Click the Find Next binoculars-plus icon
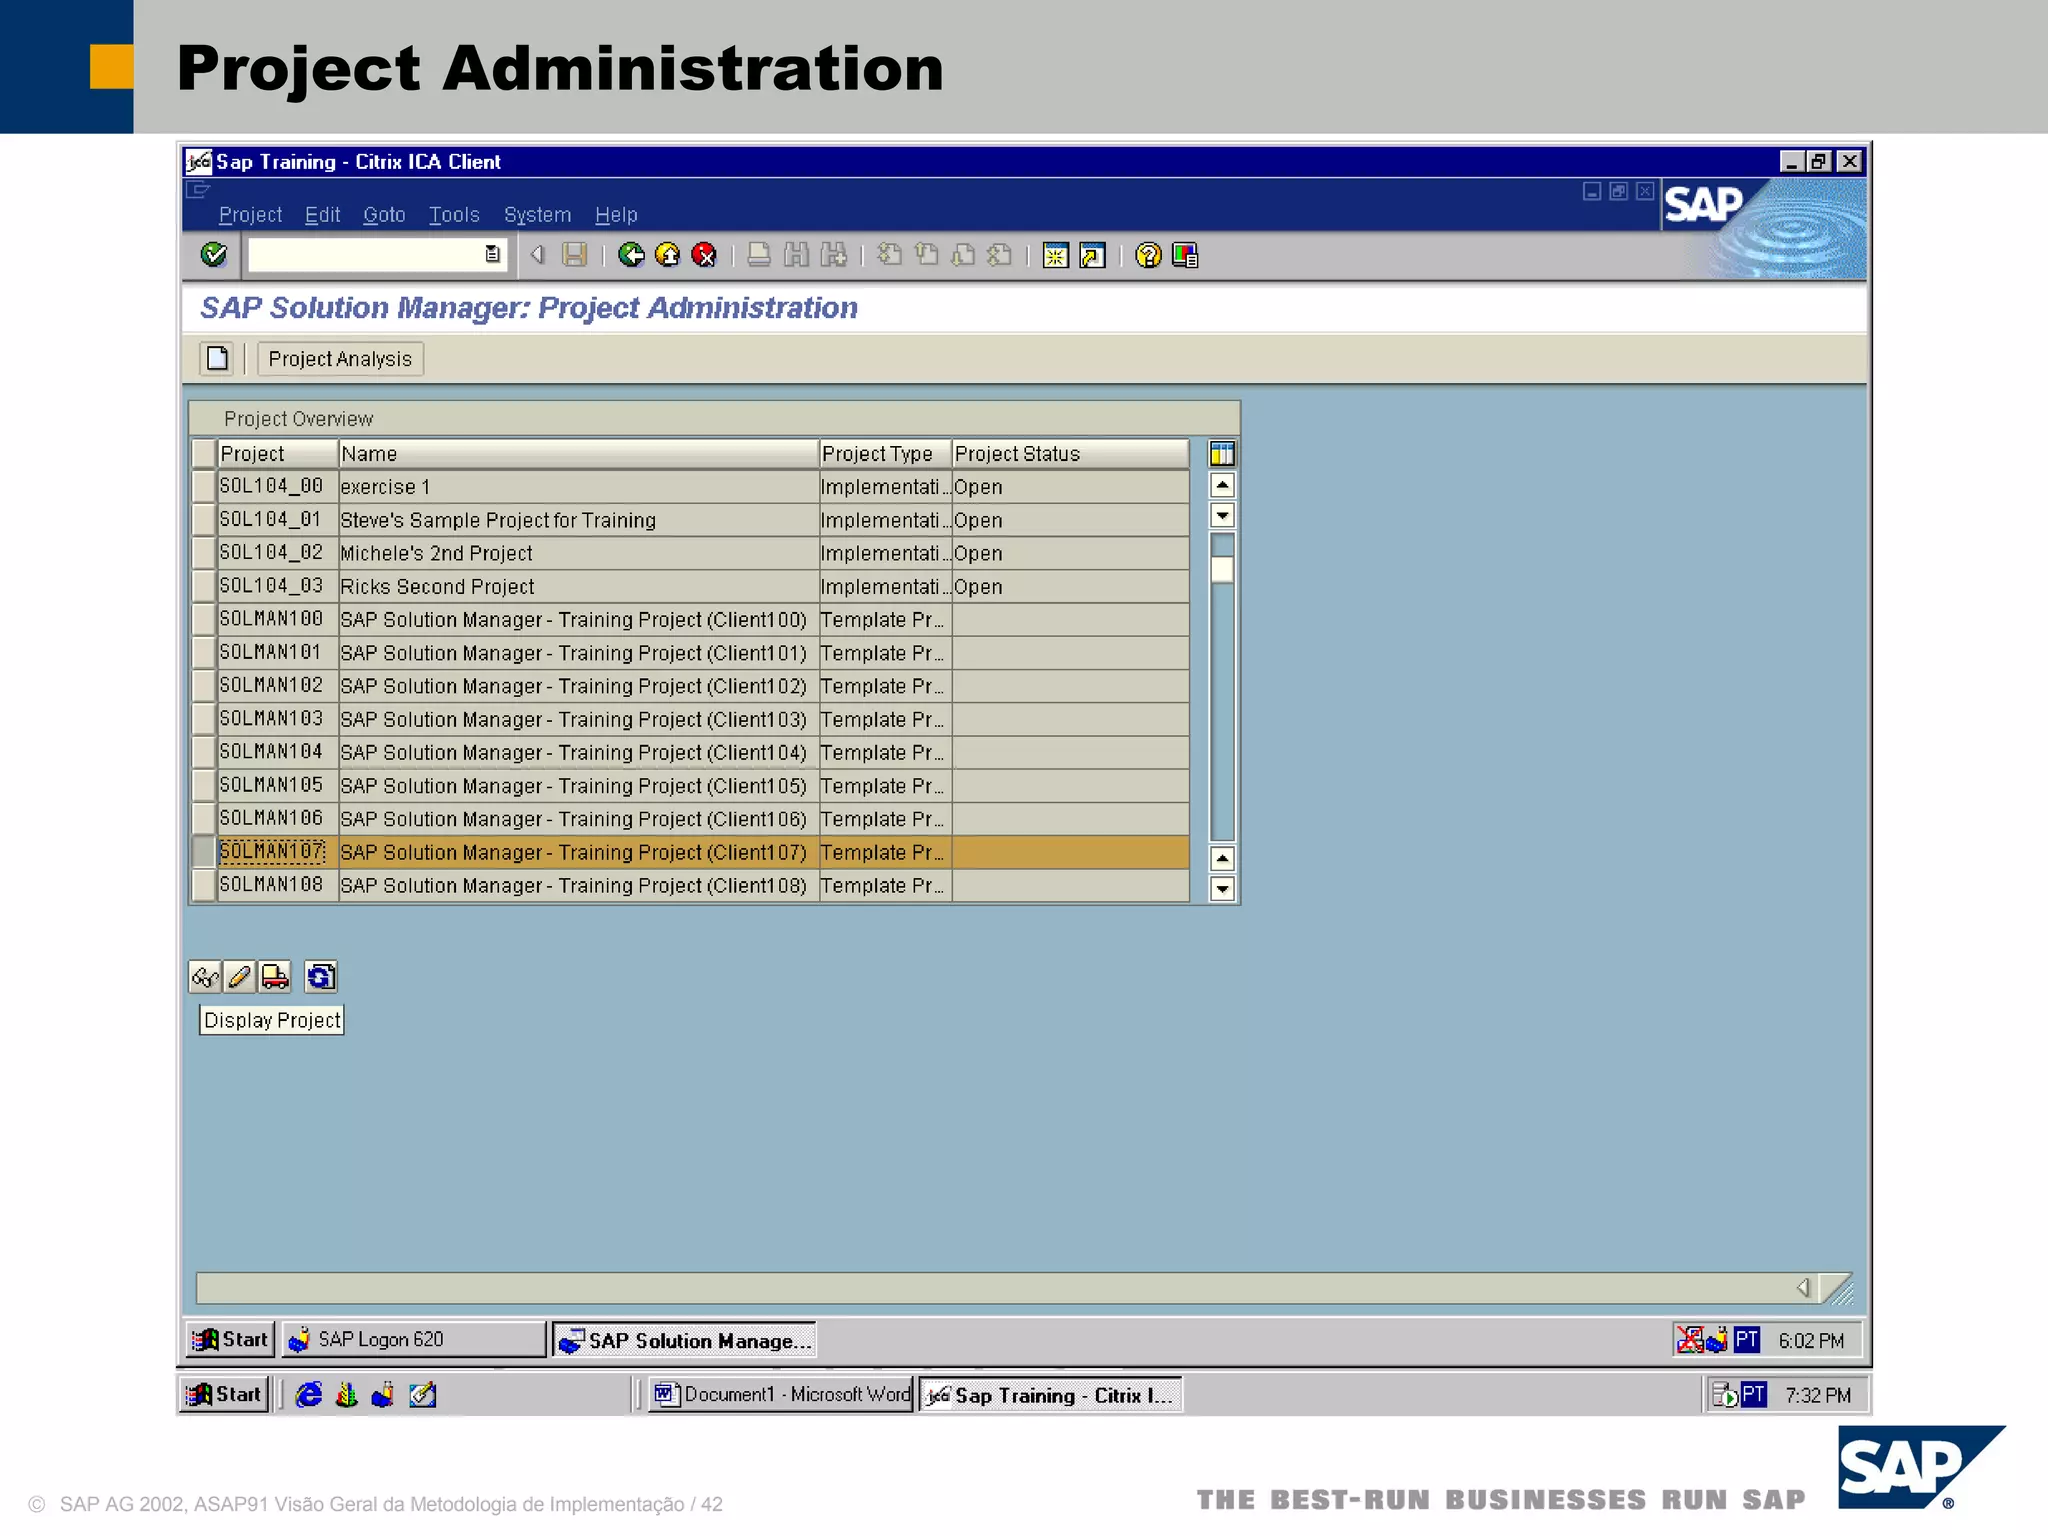 pyautogui.click(x=833, y=255)
